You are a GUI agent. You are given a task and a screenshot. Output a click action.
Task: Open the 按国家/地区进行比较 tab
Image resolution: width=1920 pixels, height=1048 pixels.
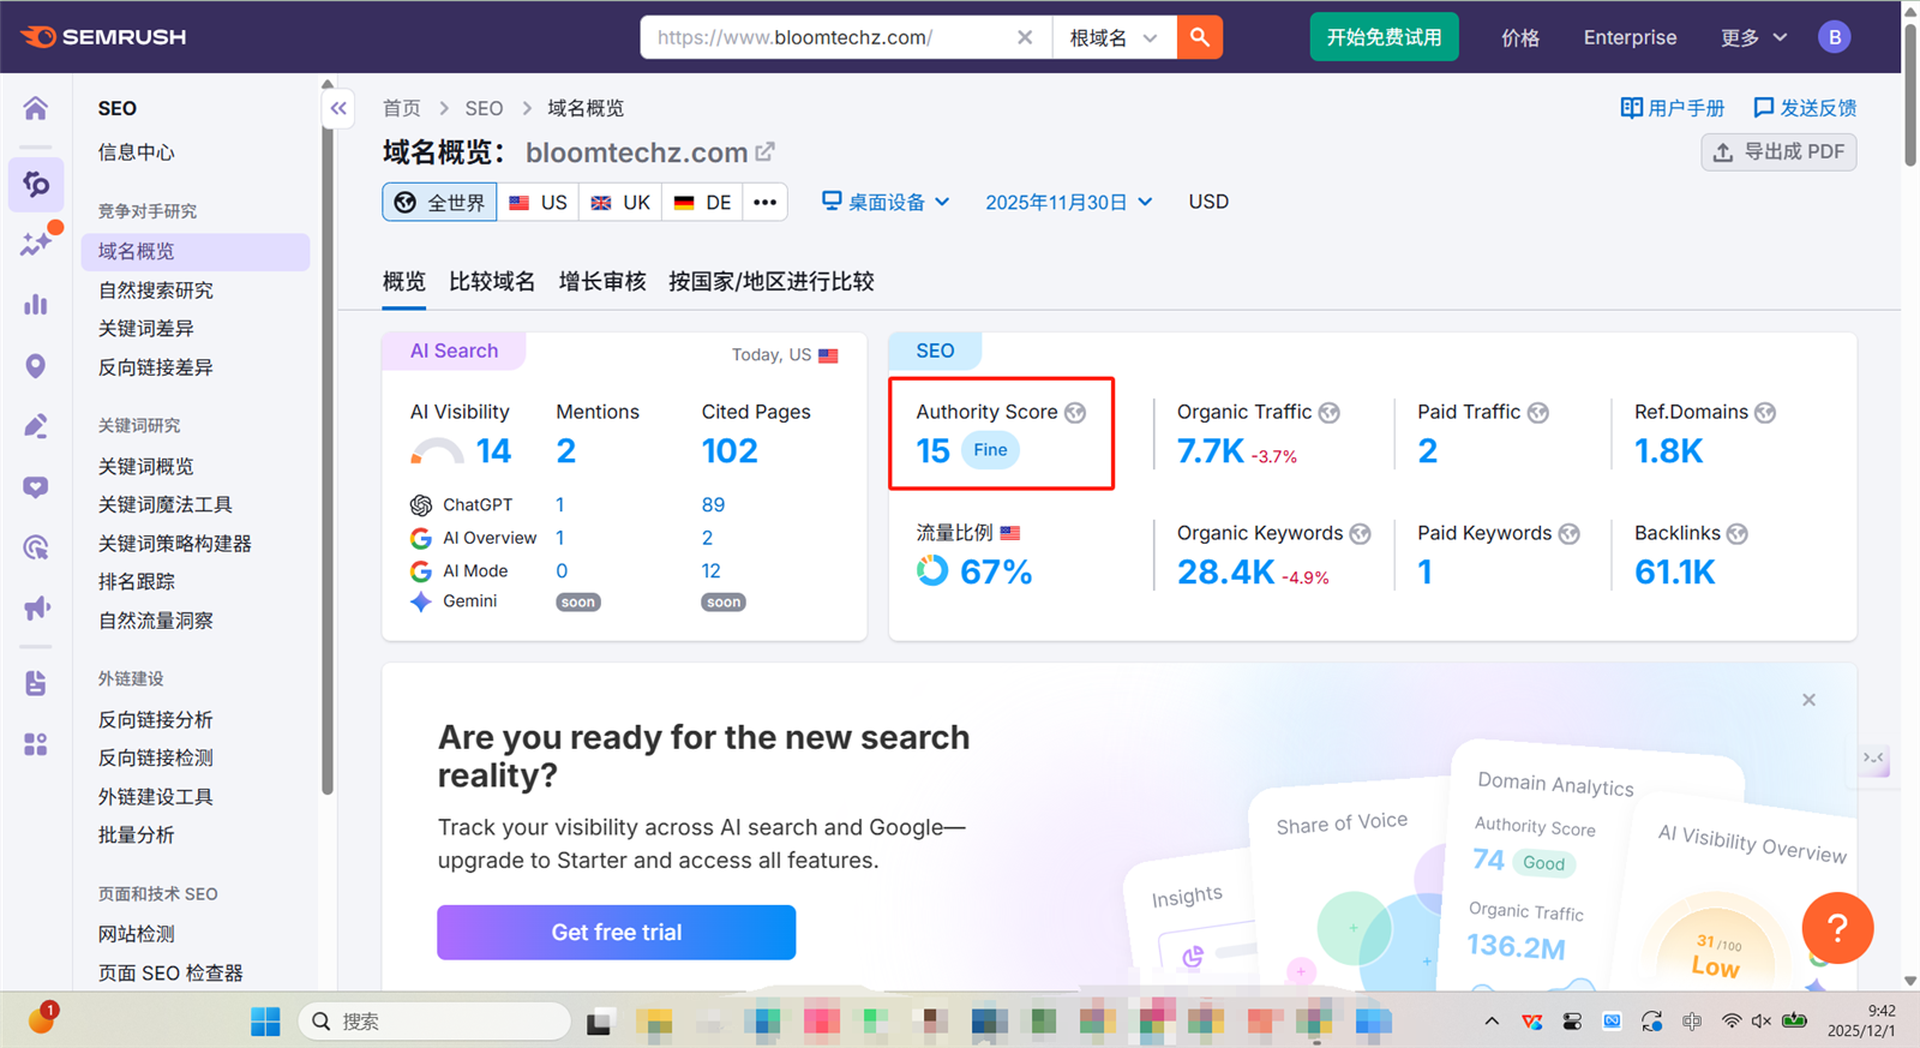point(771,281)
